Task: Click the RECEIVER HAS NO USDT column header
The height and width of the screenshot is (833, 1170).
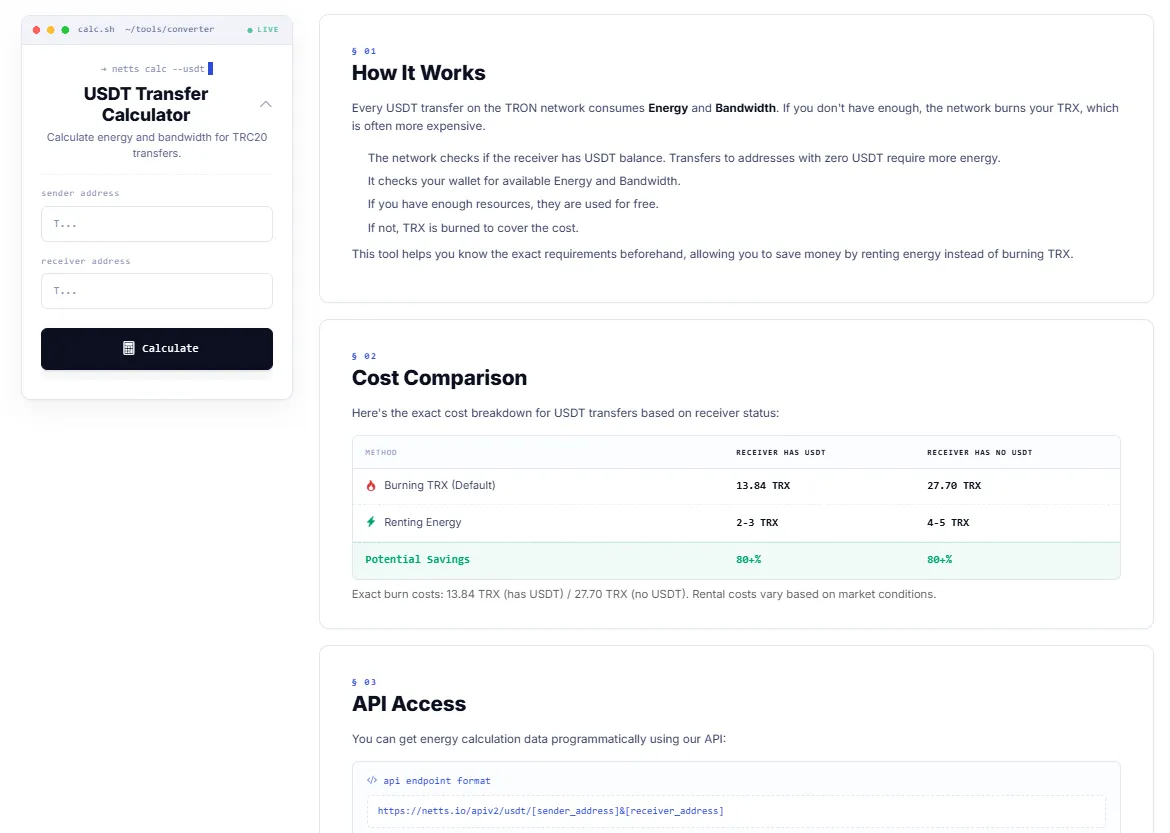Action: 979,452
